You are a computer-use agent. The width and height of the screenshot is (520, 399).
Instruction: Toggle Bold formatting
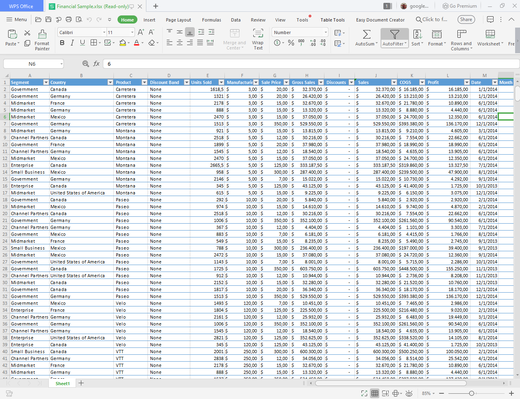click(62, 43)
